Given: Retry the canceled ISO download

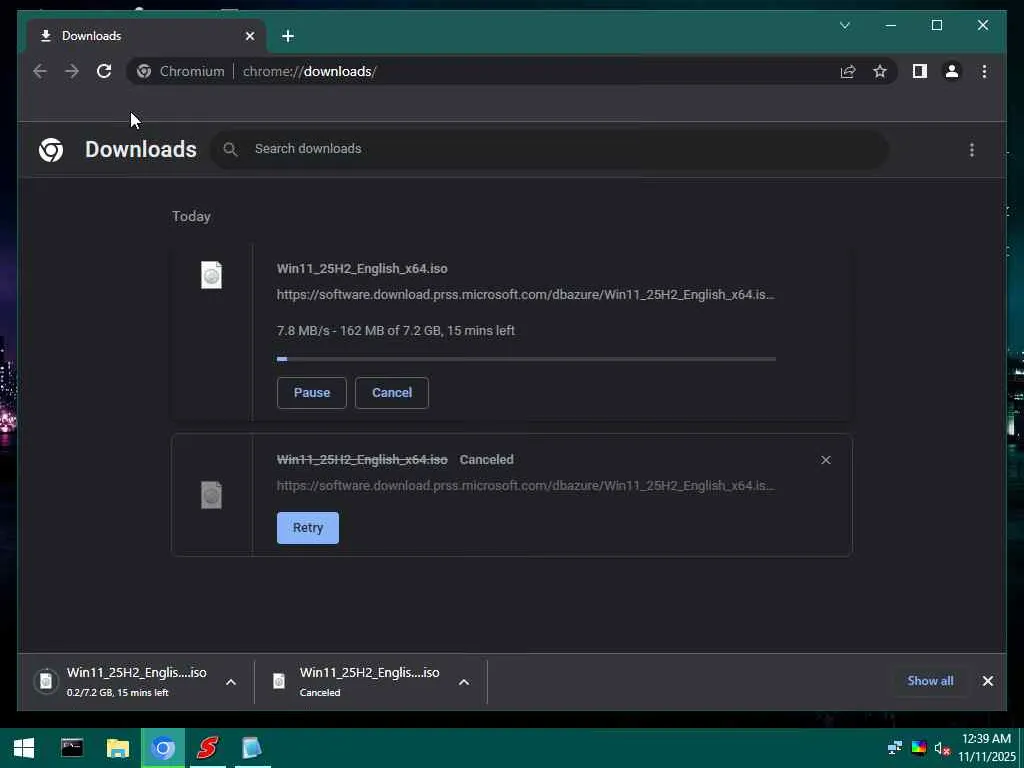Looking at the screenshot, I should click(x=308, y=528).
